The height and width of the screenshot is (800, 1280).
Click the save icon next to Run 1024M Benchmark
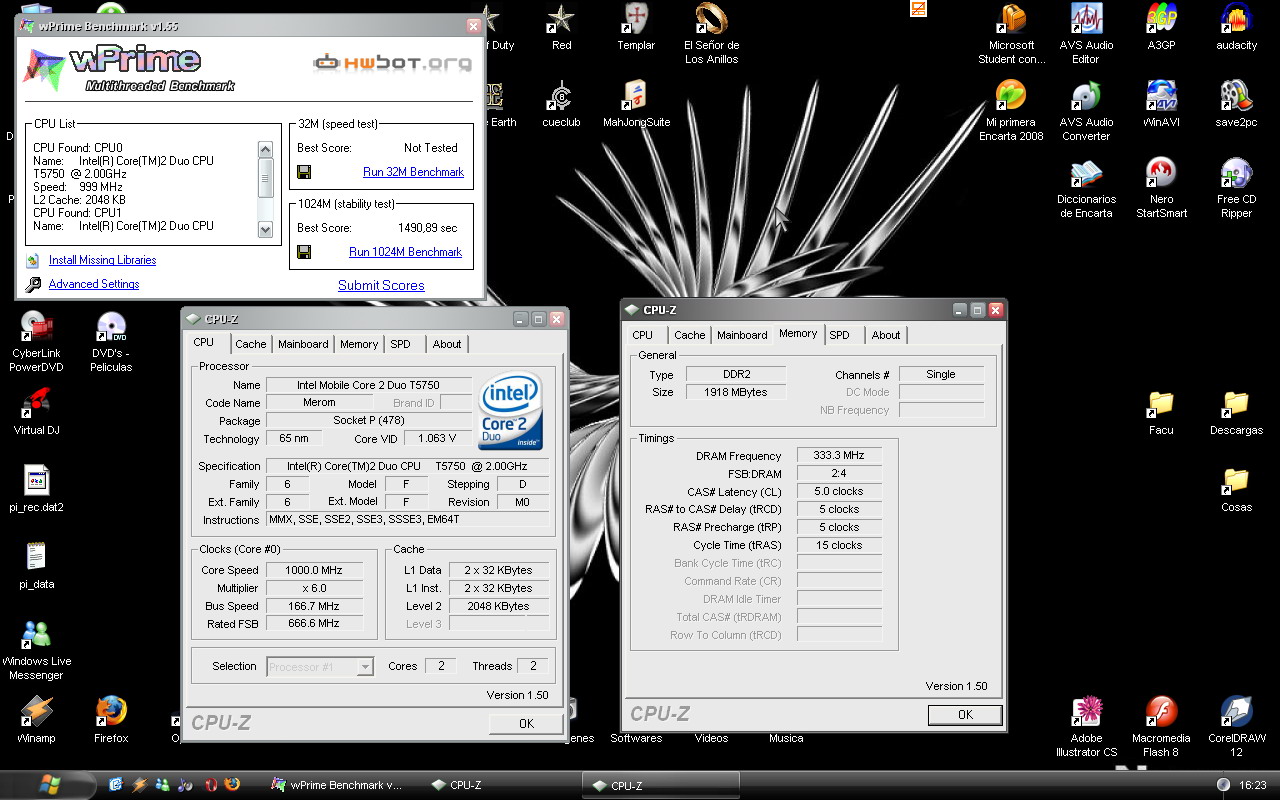(304, 252)
